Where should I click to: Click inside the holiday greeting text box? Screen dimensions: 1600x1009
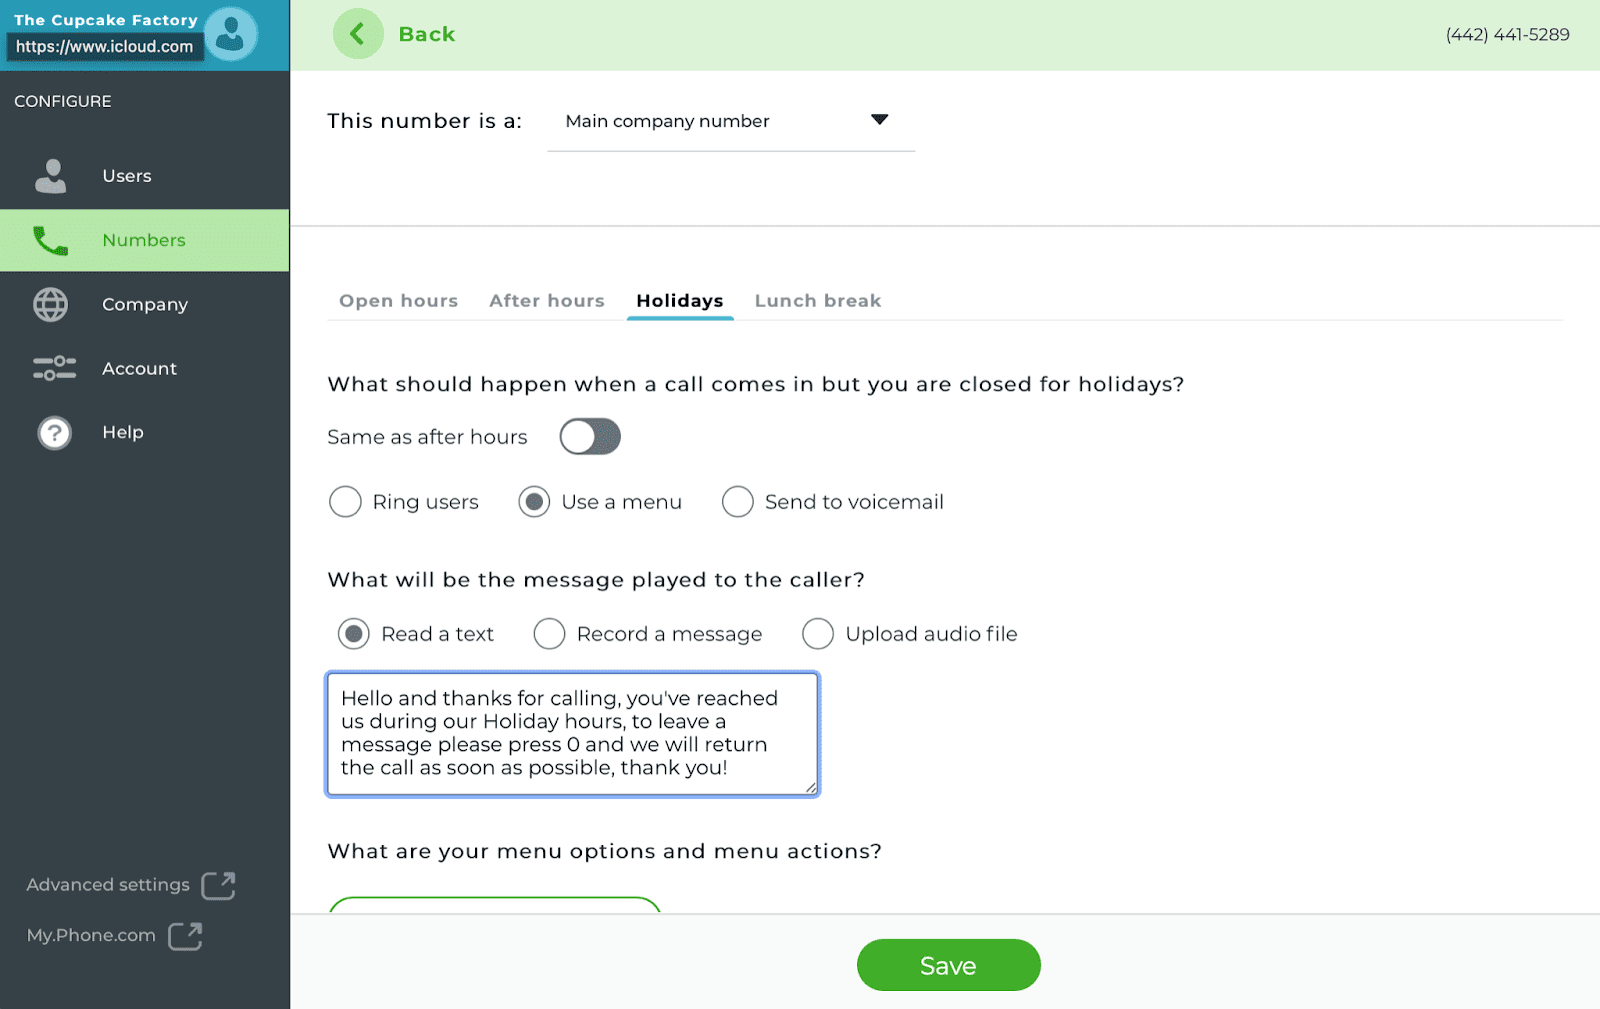point(573,734)
